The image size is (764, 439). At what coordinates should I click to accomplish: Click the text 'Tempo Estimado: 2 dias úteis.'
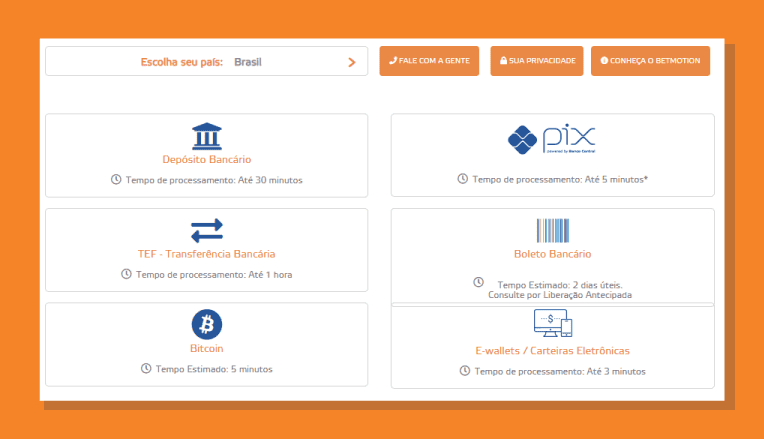coord(560,285)
